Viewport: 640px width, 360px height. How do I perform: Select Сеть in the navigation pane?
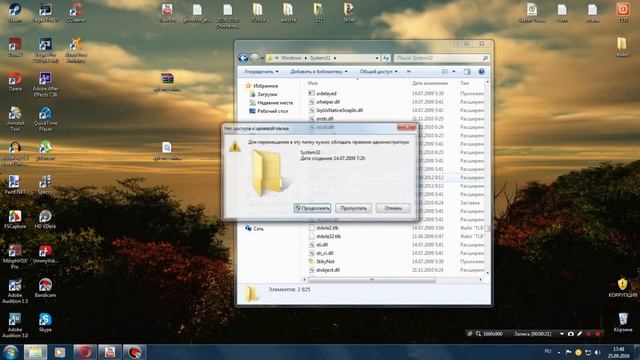coord(258,229)
